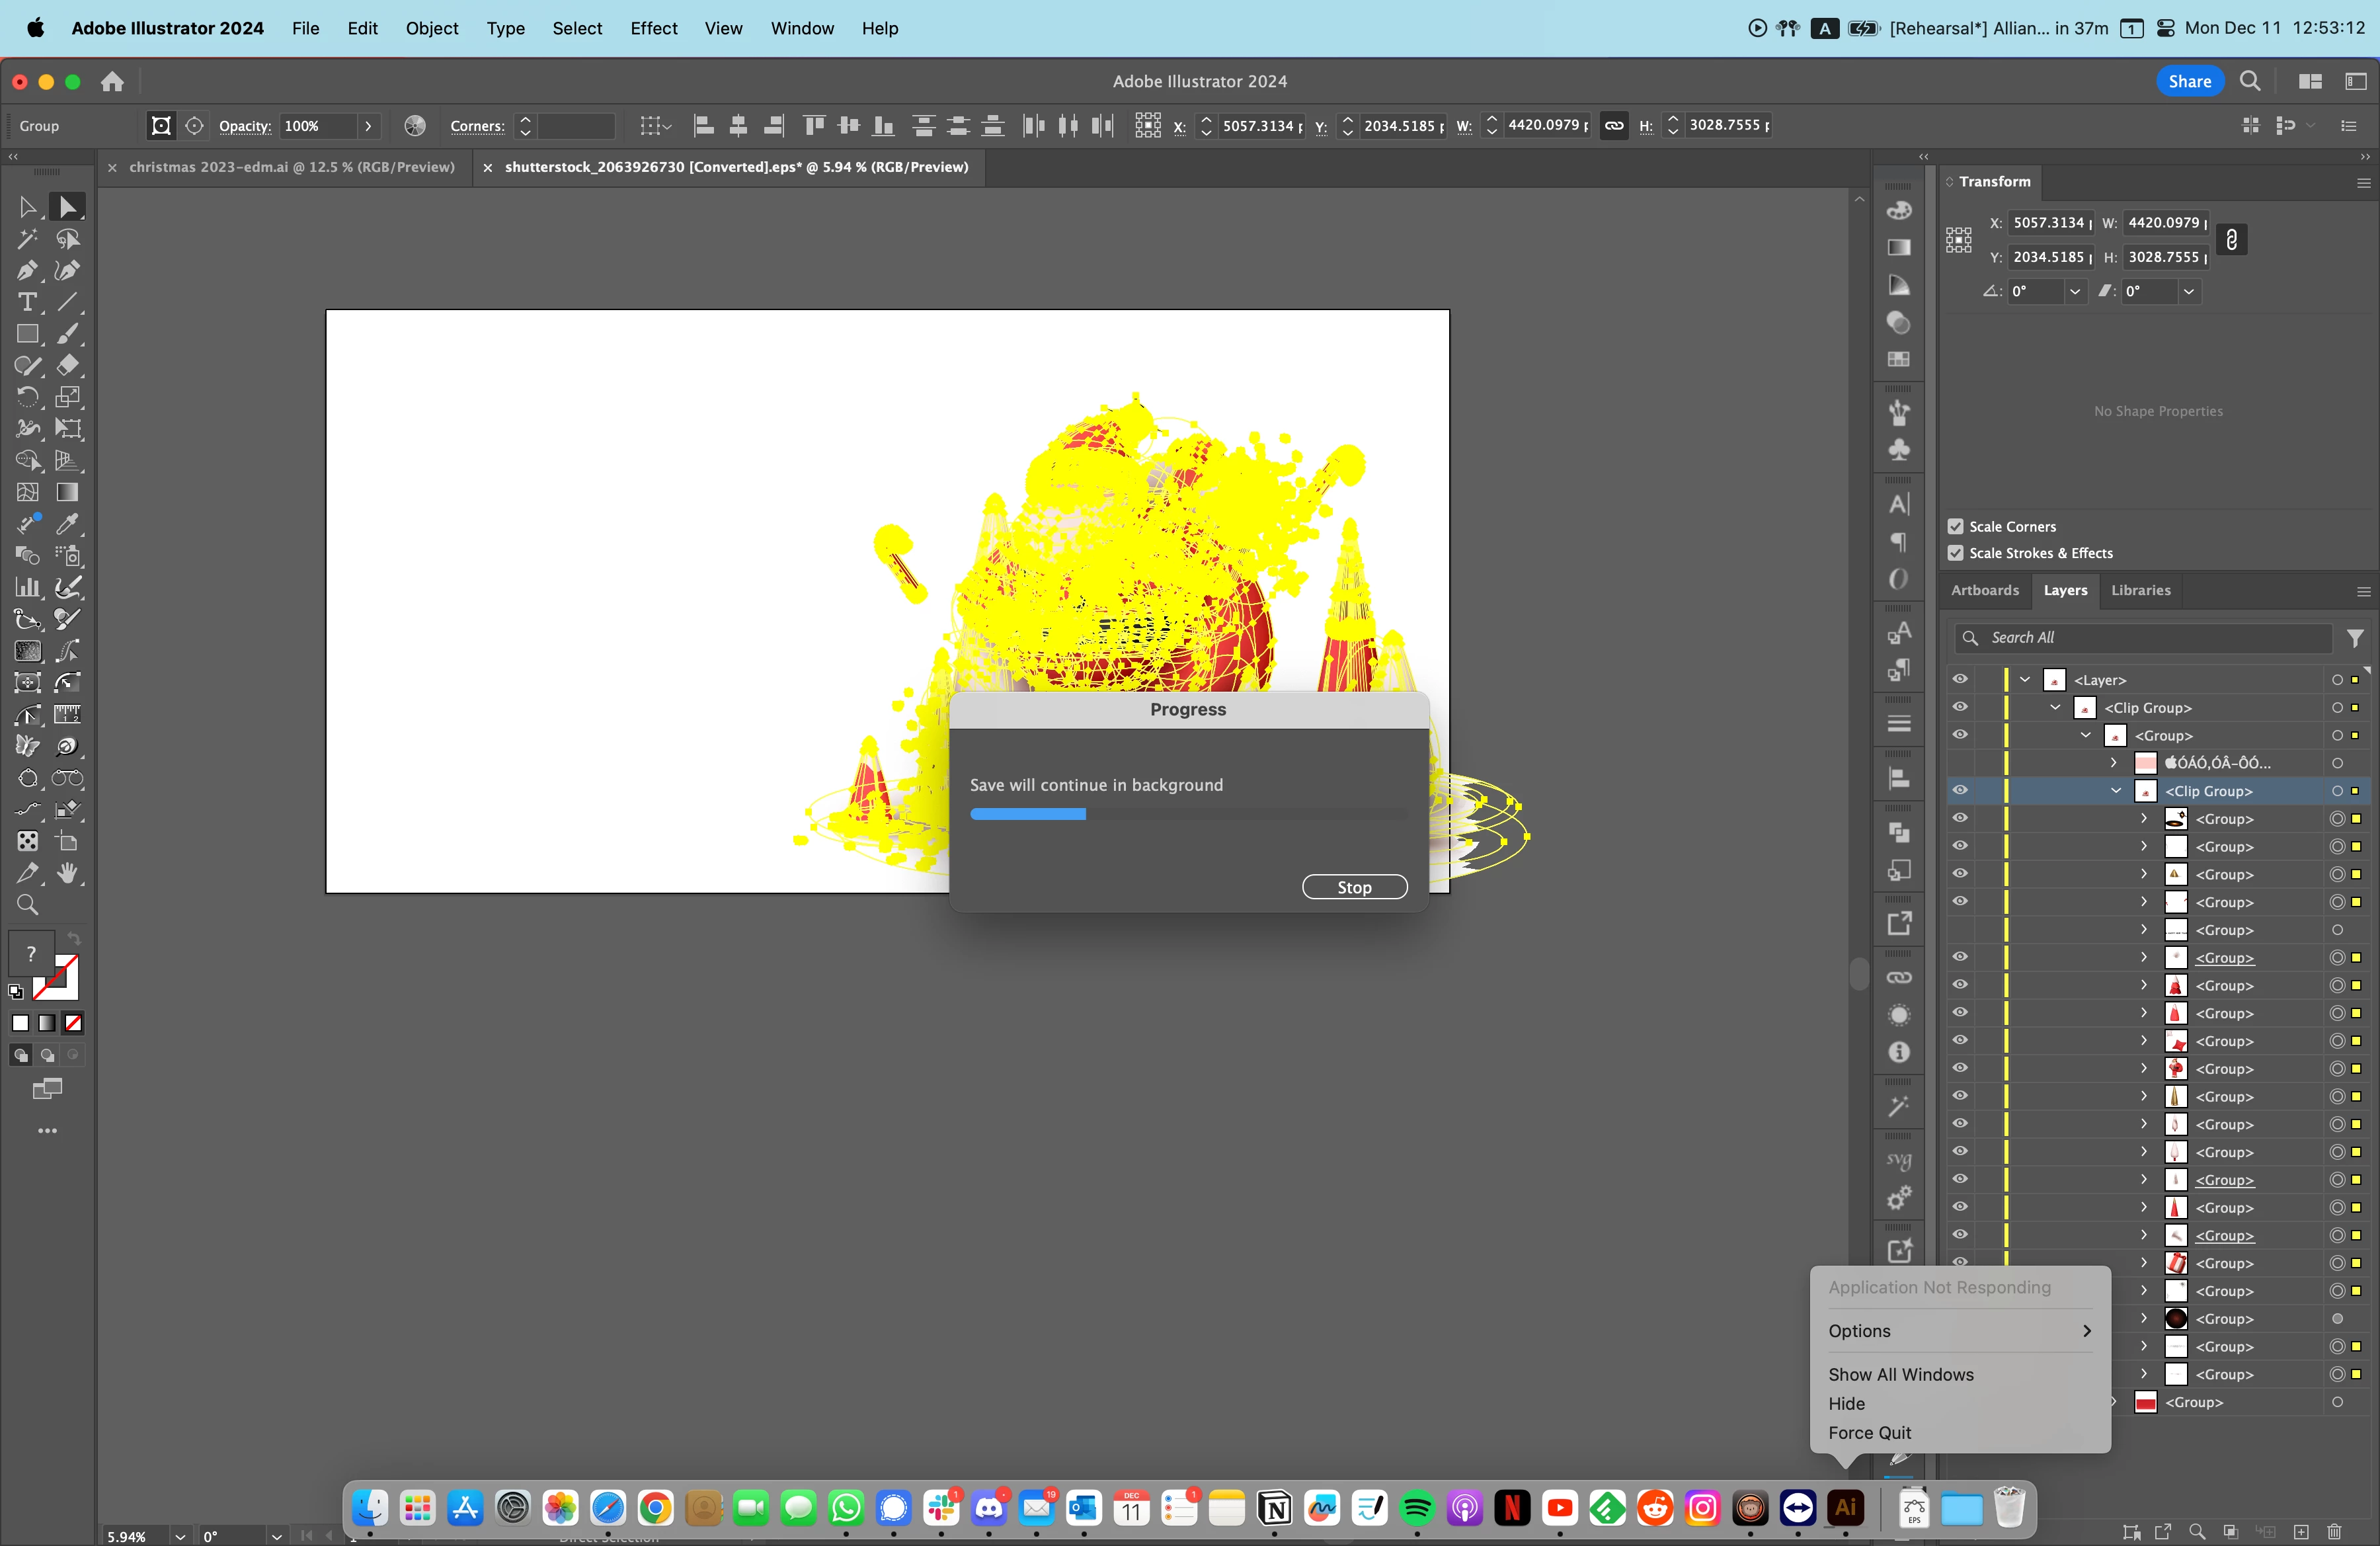This screenshot has width=2380, height=1546.
Task: Select the Type tool
Action: pyautogui.click(x=27, y=302)
